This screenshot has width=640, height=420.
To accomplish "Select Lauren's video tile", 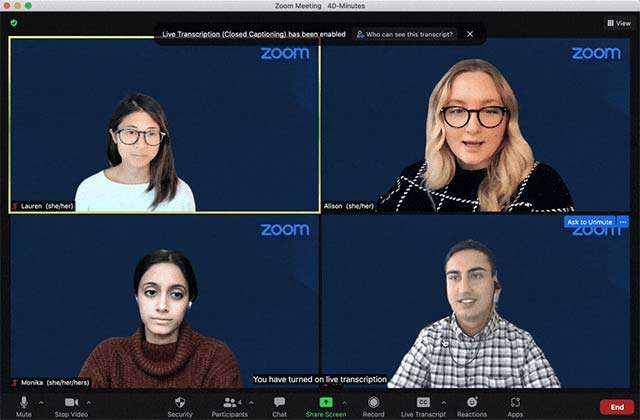I will [164, 125].
